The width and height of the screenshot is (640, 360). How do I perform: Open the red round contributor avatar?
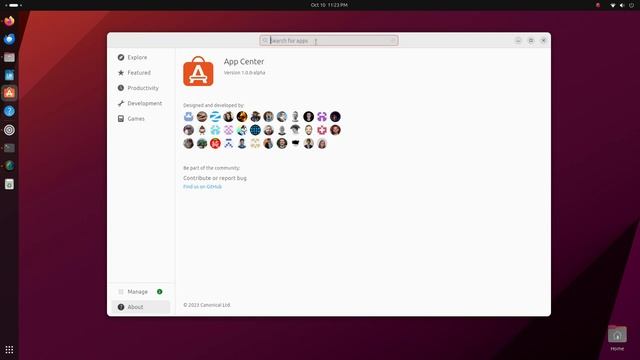point(215,143)
